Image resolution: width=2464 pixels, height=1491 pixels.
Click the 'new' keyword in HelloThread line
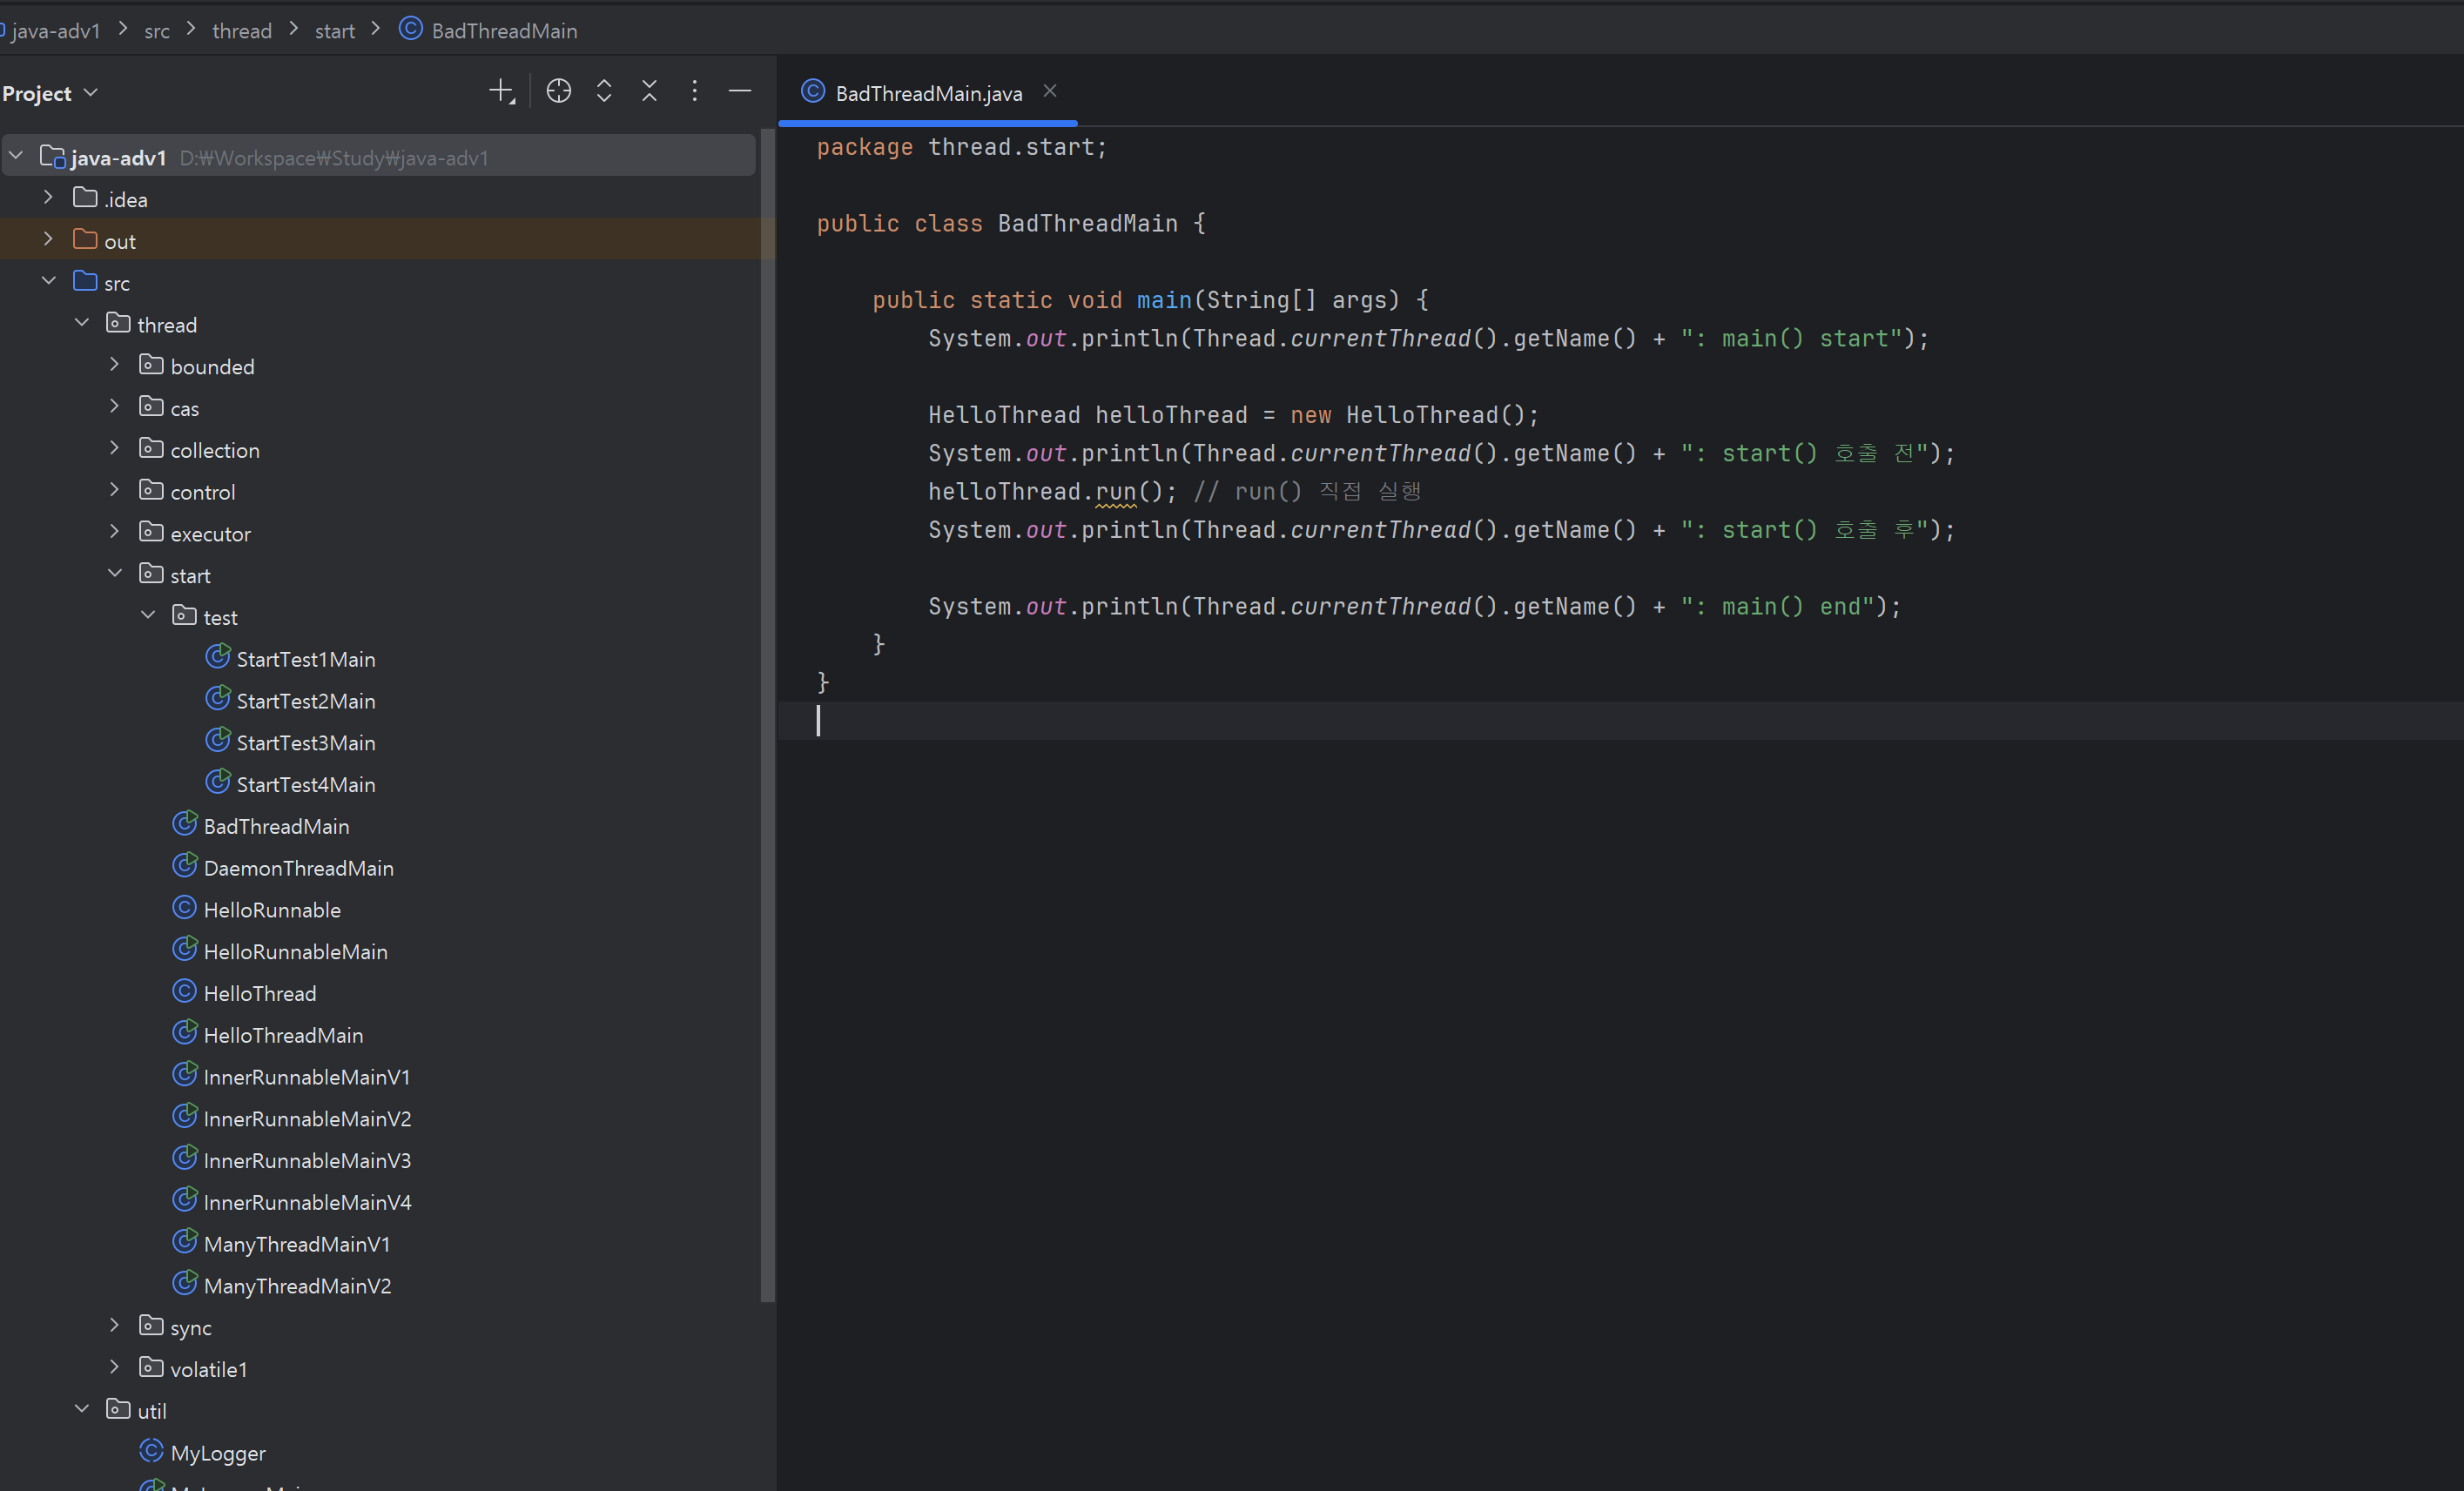point(1310,415)
